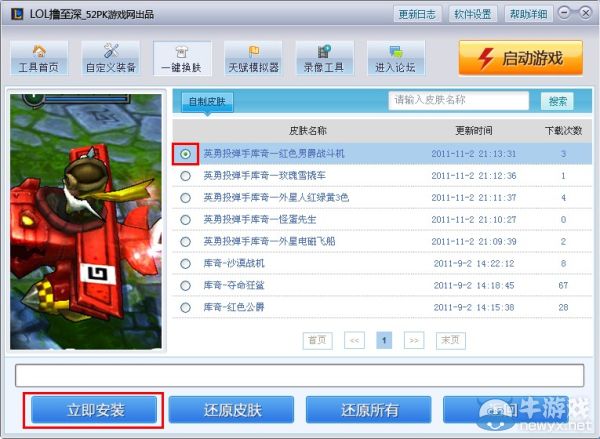The height and width of the screenshot is (439, 600).
Task: Open the 天赋模拟器 talent simulator
Action: tap(253, 59)
